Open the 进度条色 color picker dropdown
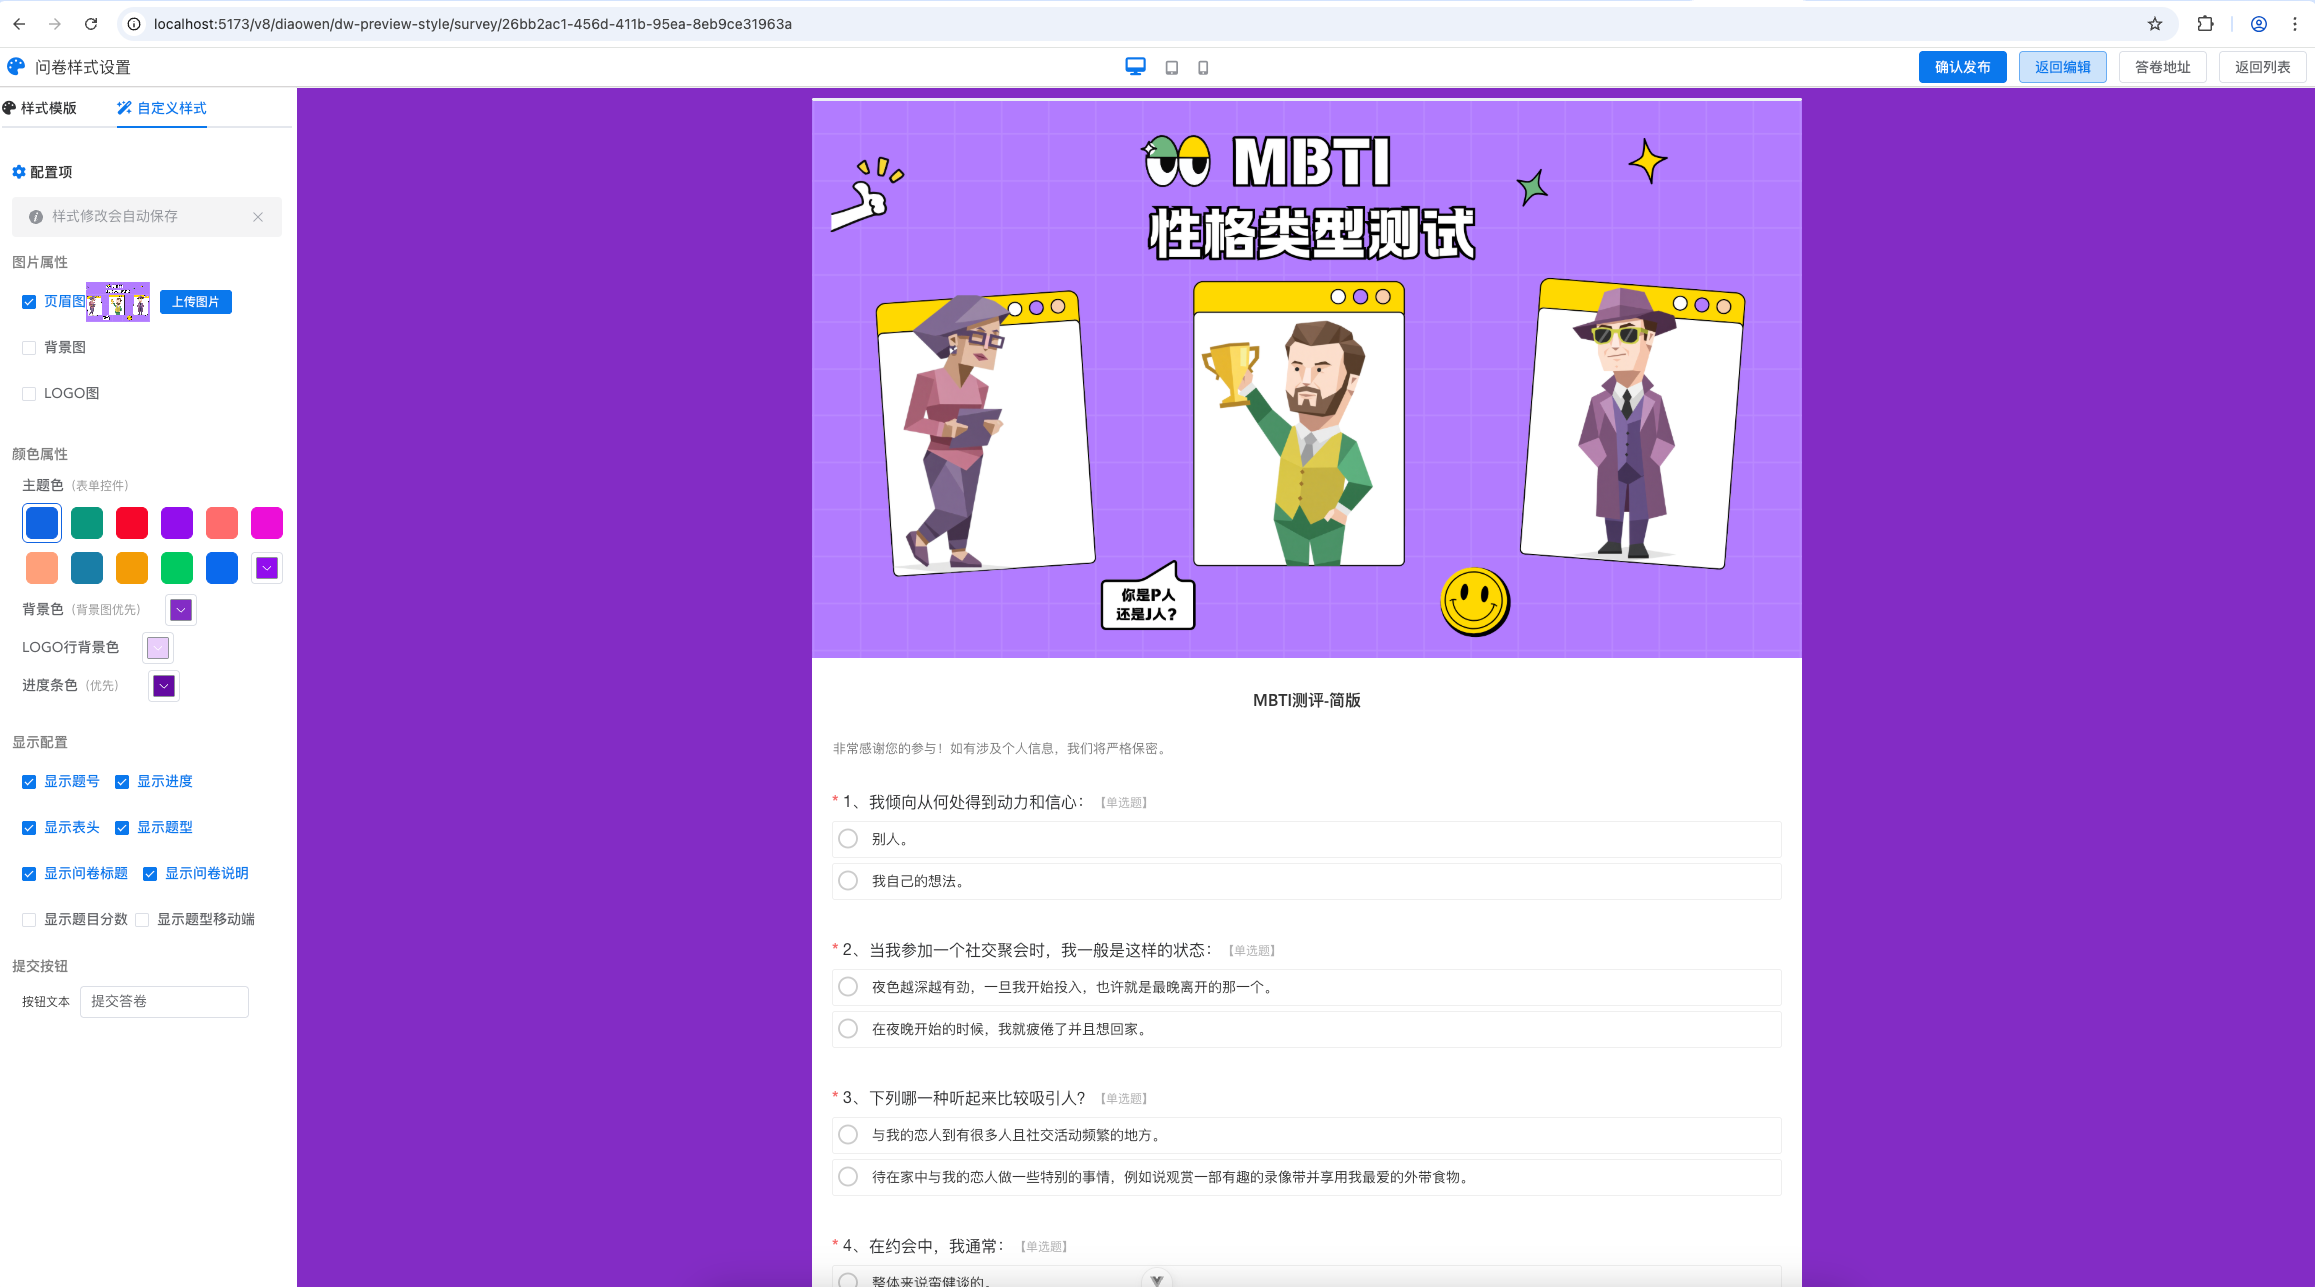This screenshot has width=2315, height=1287. point(164,686)
